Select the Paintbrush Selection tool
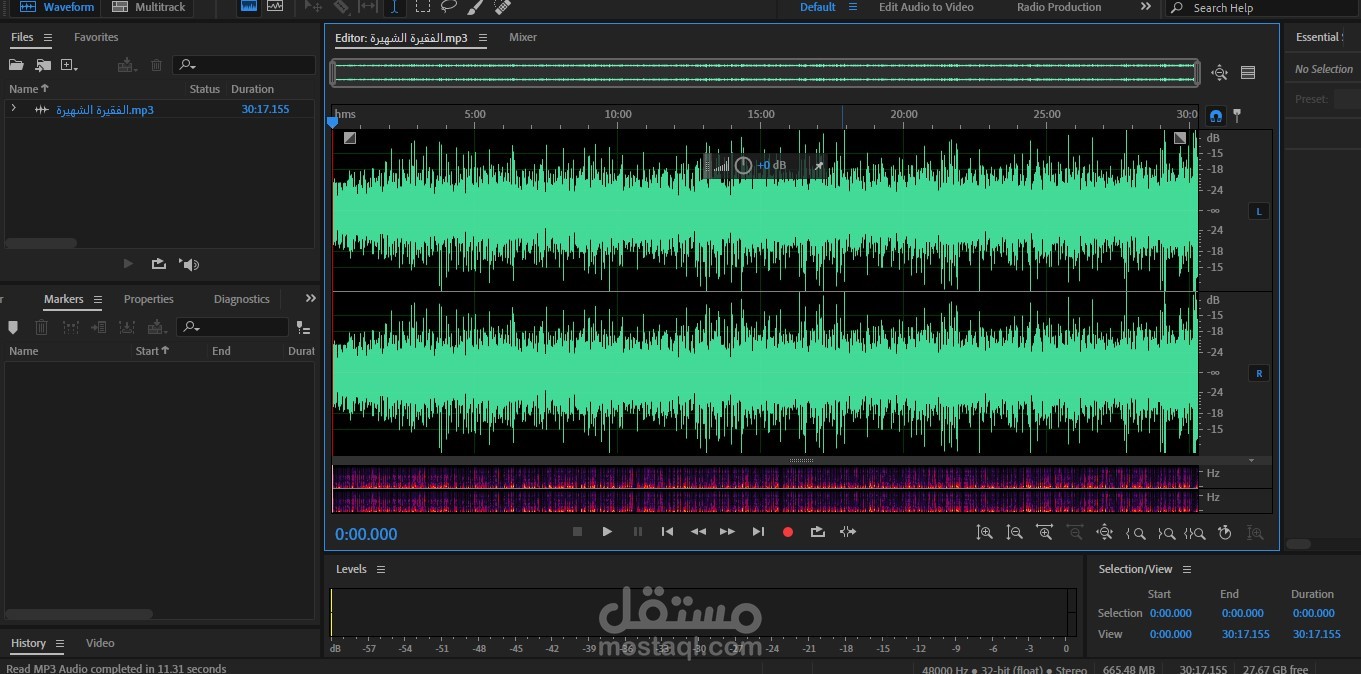Screen dimensions: 1361x674 pos(476,7)
